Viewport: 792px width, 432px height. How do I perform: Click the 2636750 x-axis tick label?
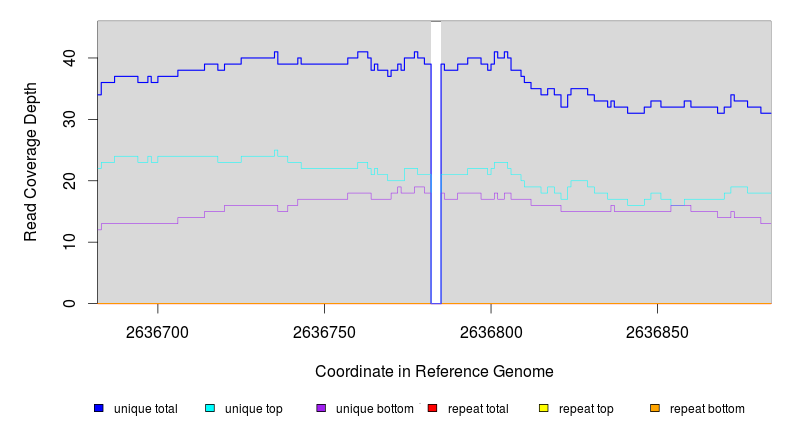coord(324,332)
